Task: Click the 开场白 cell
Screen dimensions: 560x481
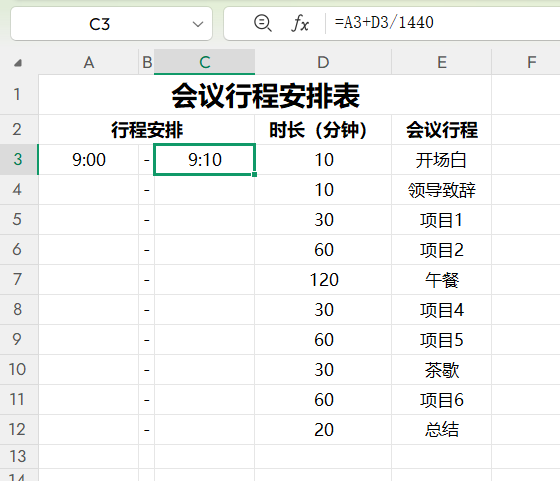Action: click(441, 160)
